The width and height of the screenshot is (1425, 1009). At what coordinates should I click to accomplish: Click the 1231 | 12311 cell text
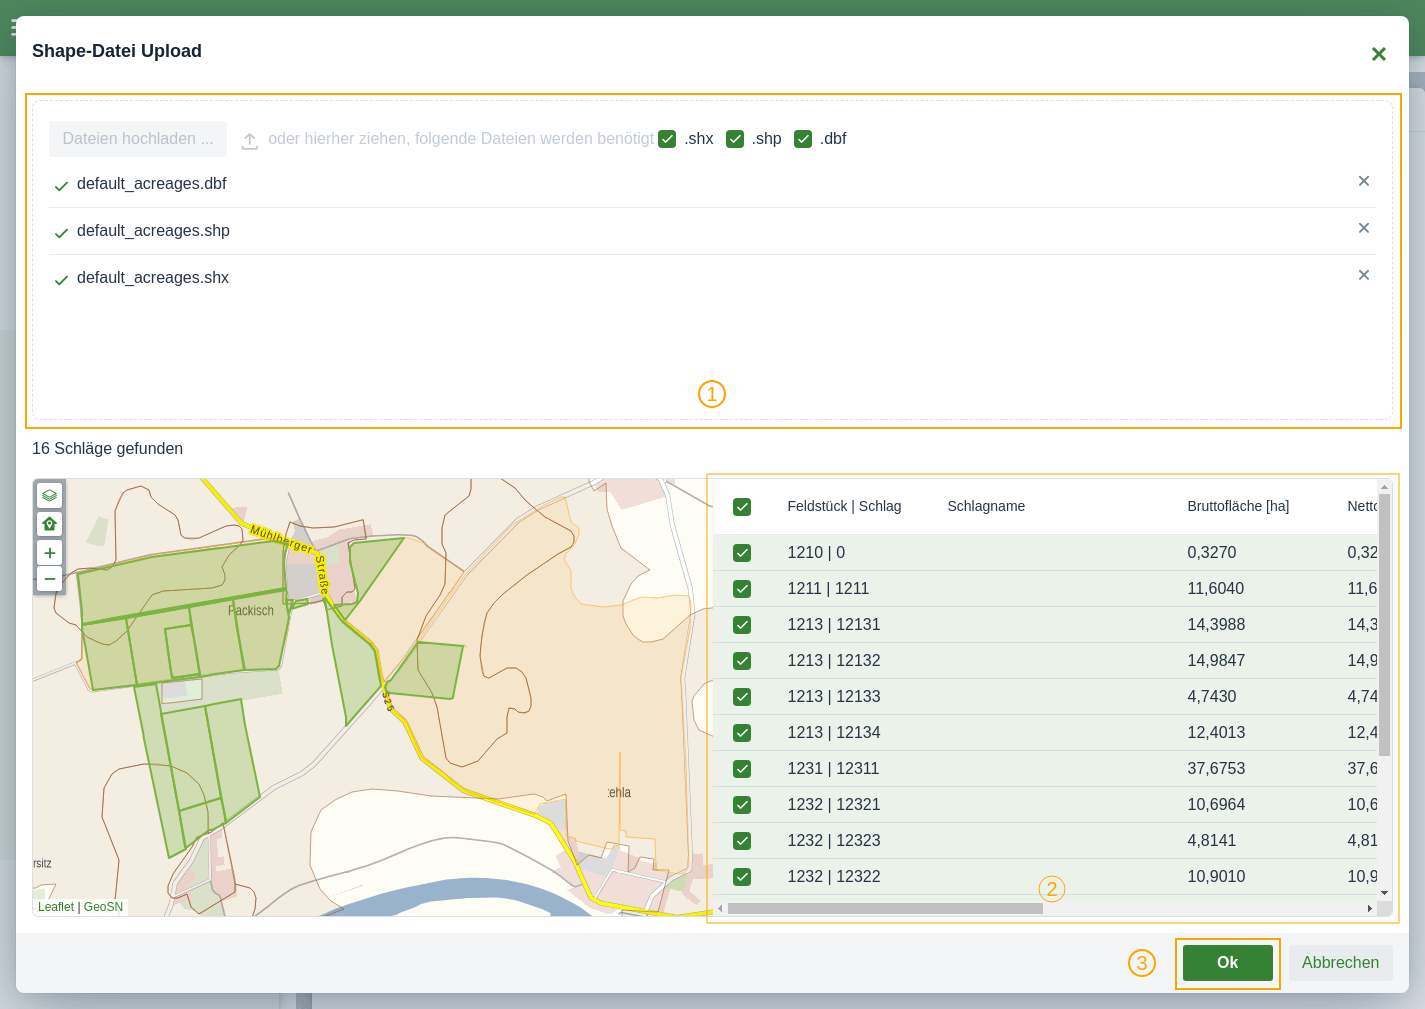pyautogui.click(x=833, y=769)
